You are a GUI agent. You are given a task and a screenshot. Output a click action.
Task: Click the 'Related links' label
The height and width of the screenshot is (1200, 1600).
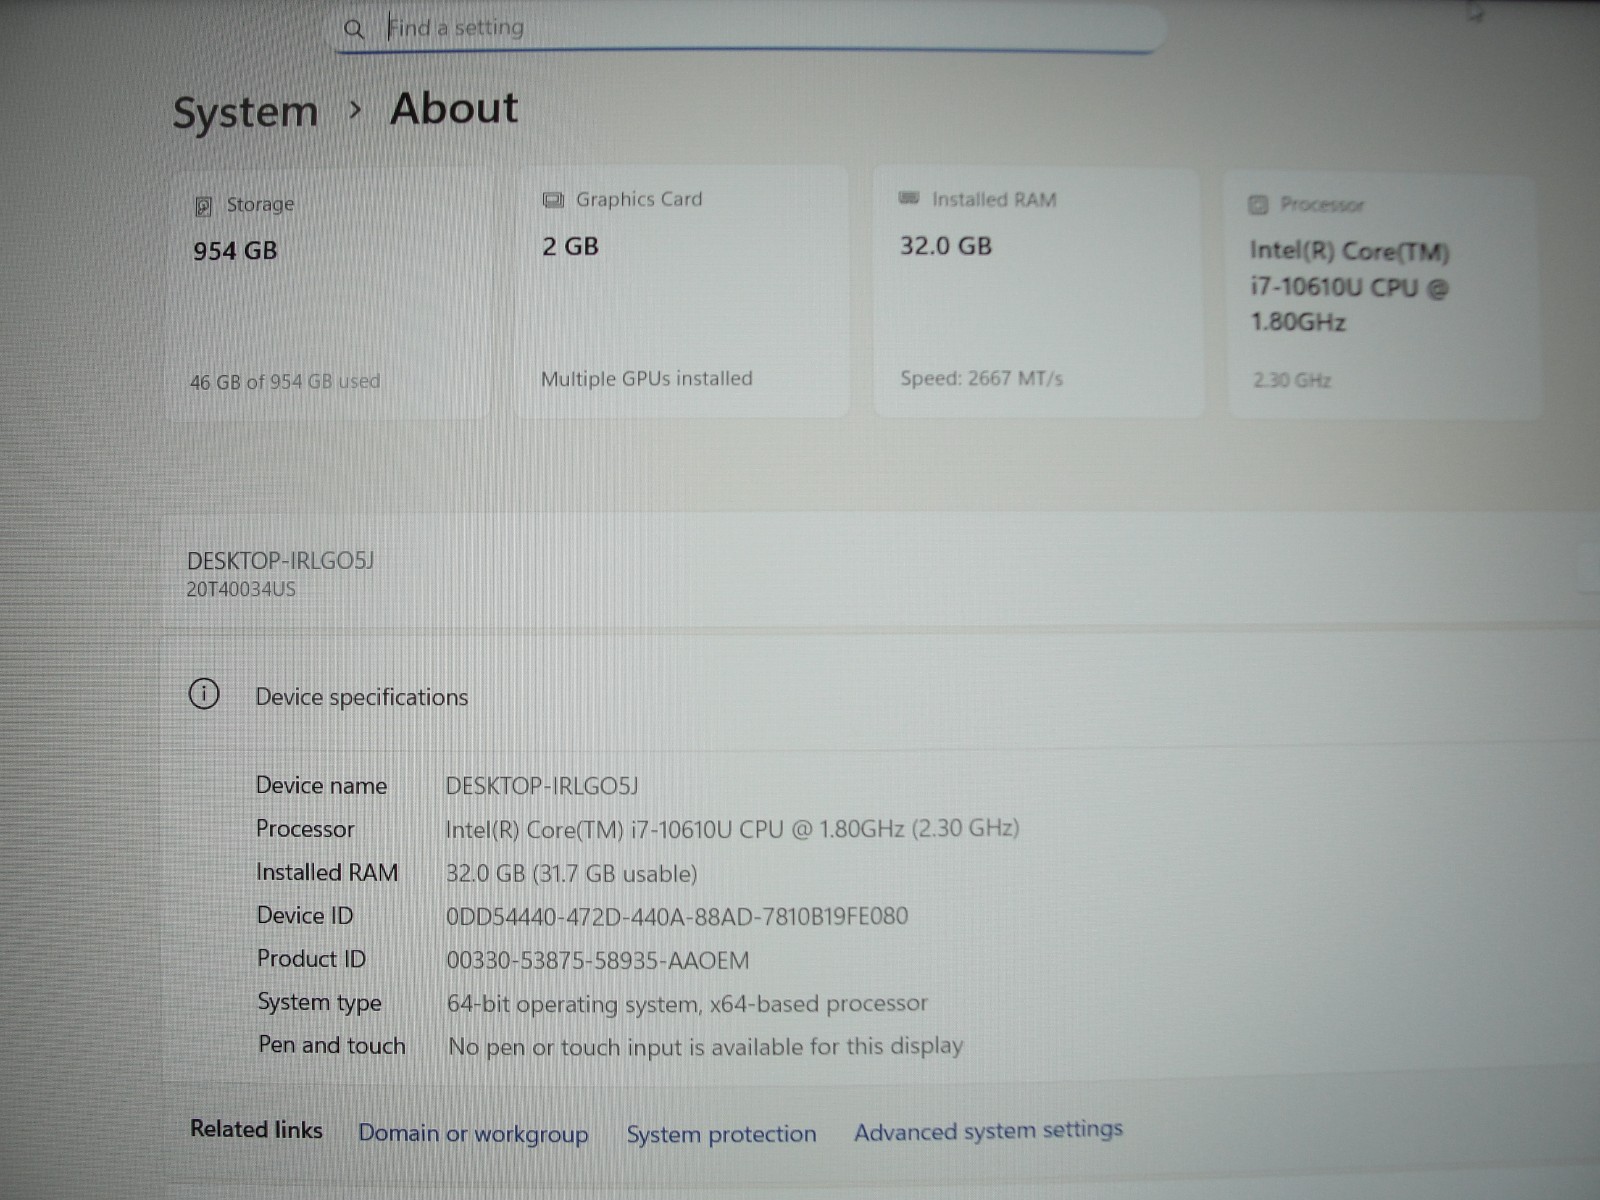point(256,1129)
